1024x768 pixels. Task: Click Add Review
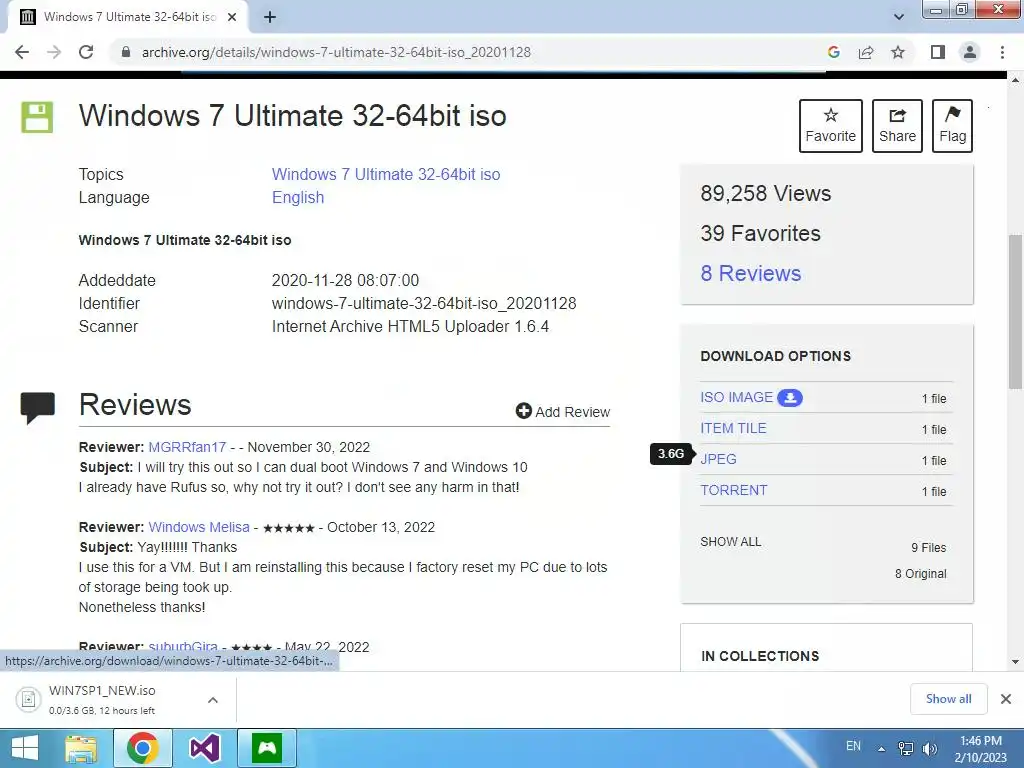point(563,411)
